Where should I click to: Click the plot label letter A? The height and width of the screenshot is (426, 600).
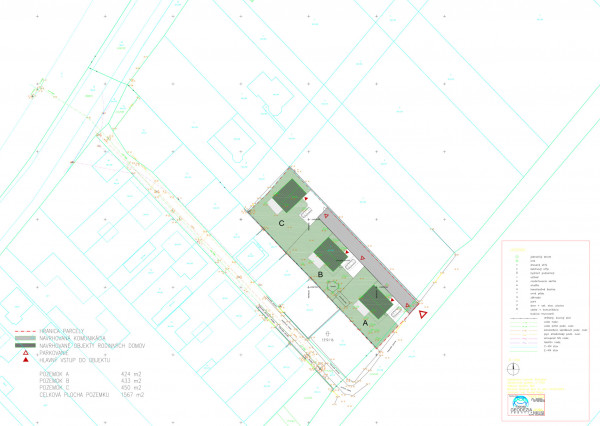364,324
